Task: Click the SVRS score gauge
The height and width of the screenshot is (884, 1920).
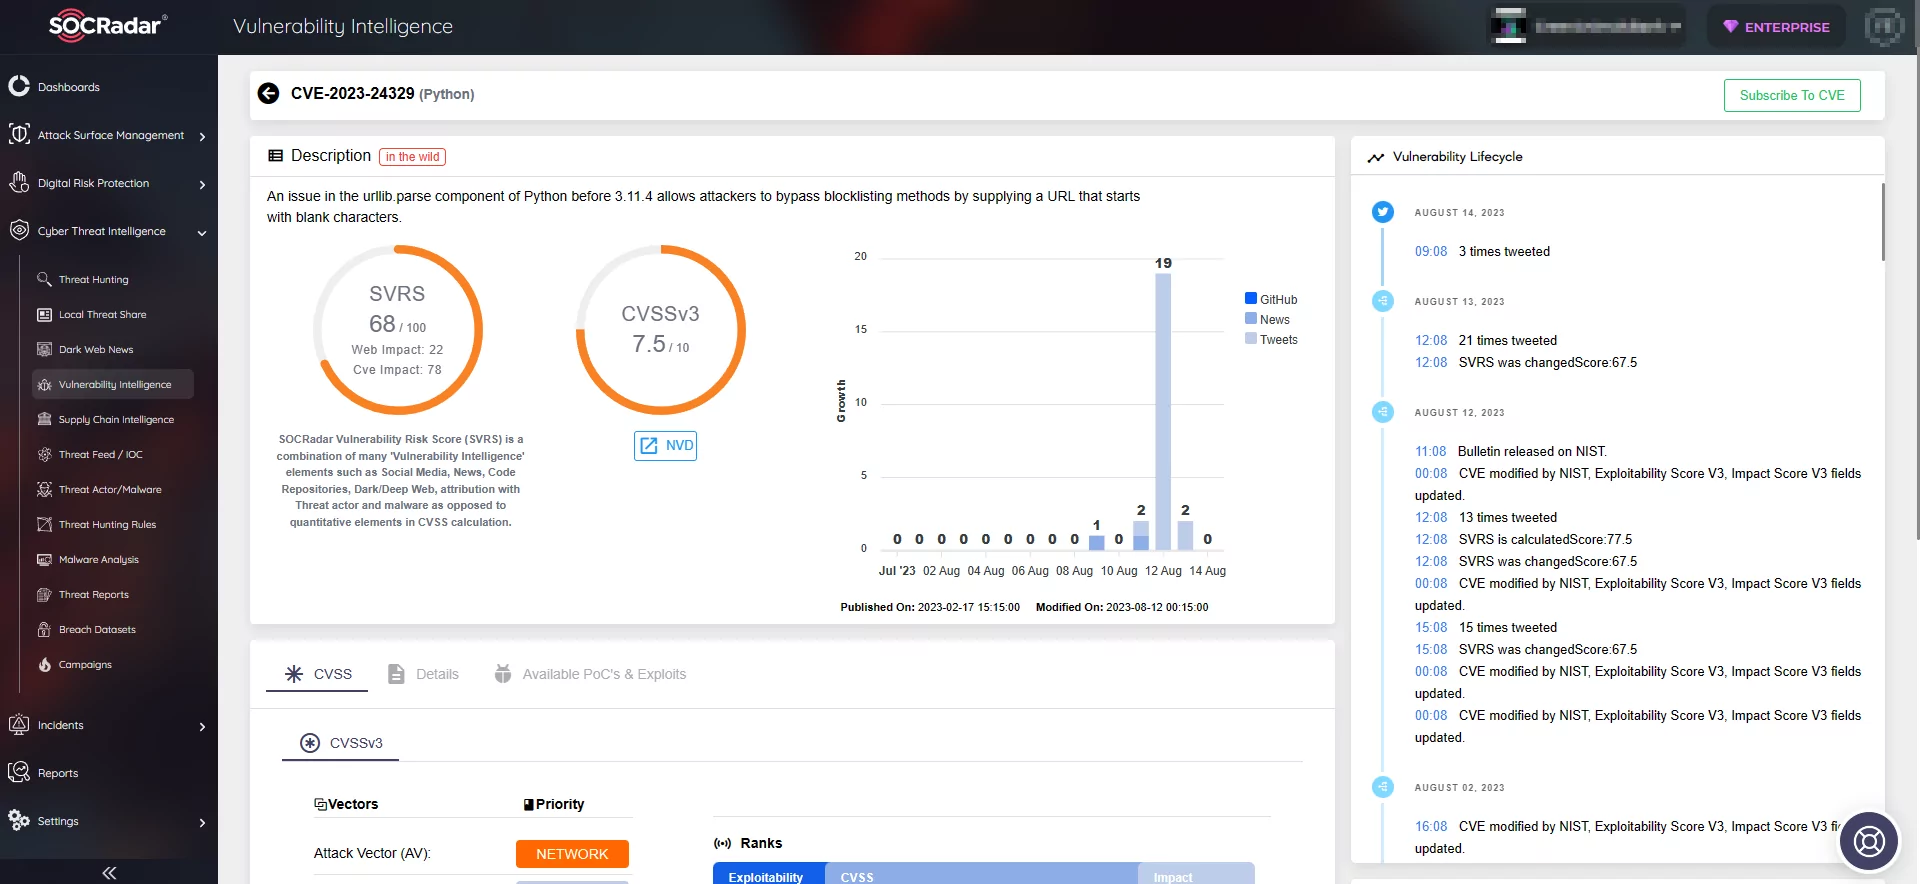Action: (397, 329)
